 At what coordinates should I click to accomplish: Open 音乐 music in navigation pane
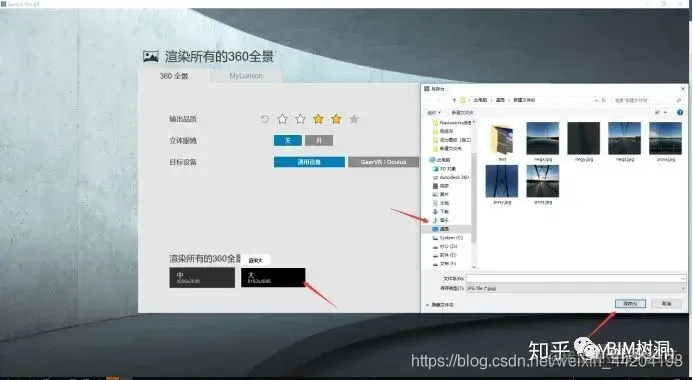[x=441, y=220]
